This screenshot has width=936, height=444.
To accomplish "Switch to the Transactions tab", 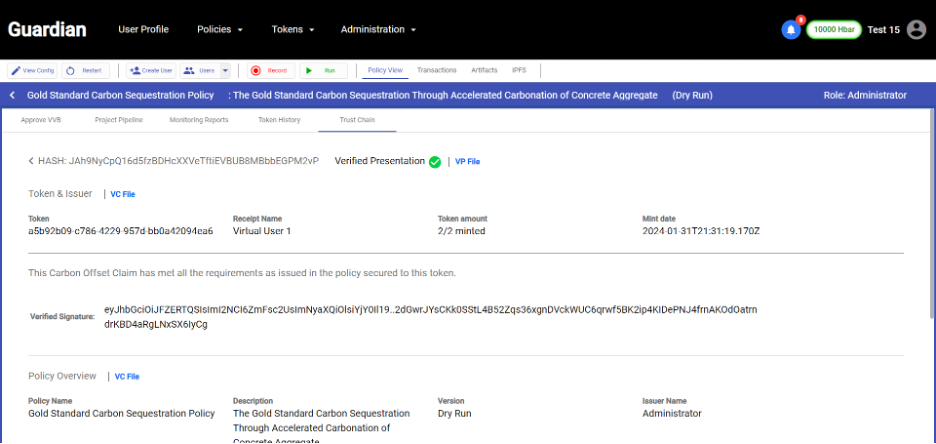I will pos(437,71).
